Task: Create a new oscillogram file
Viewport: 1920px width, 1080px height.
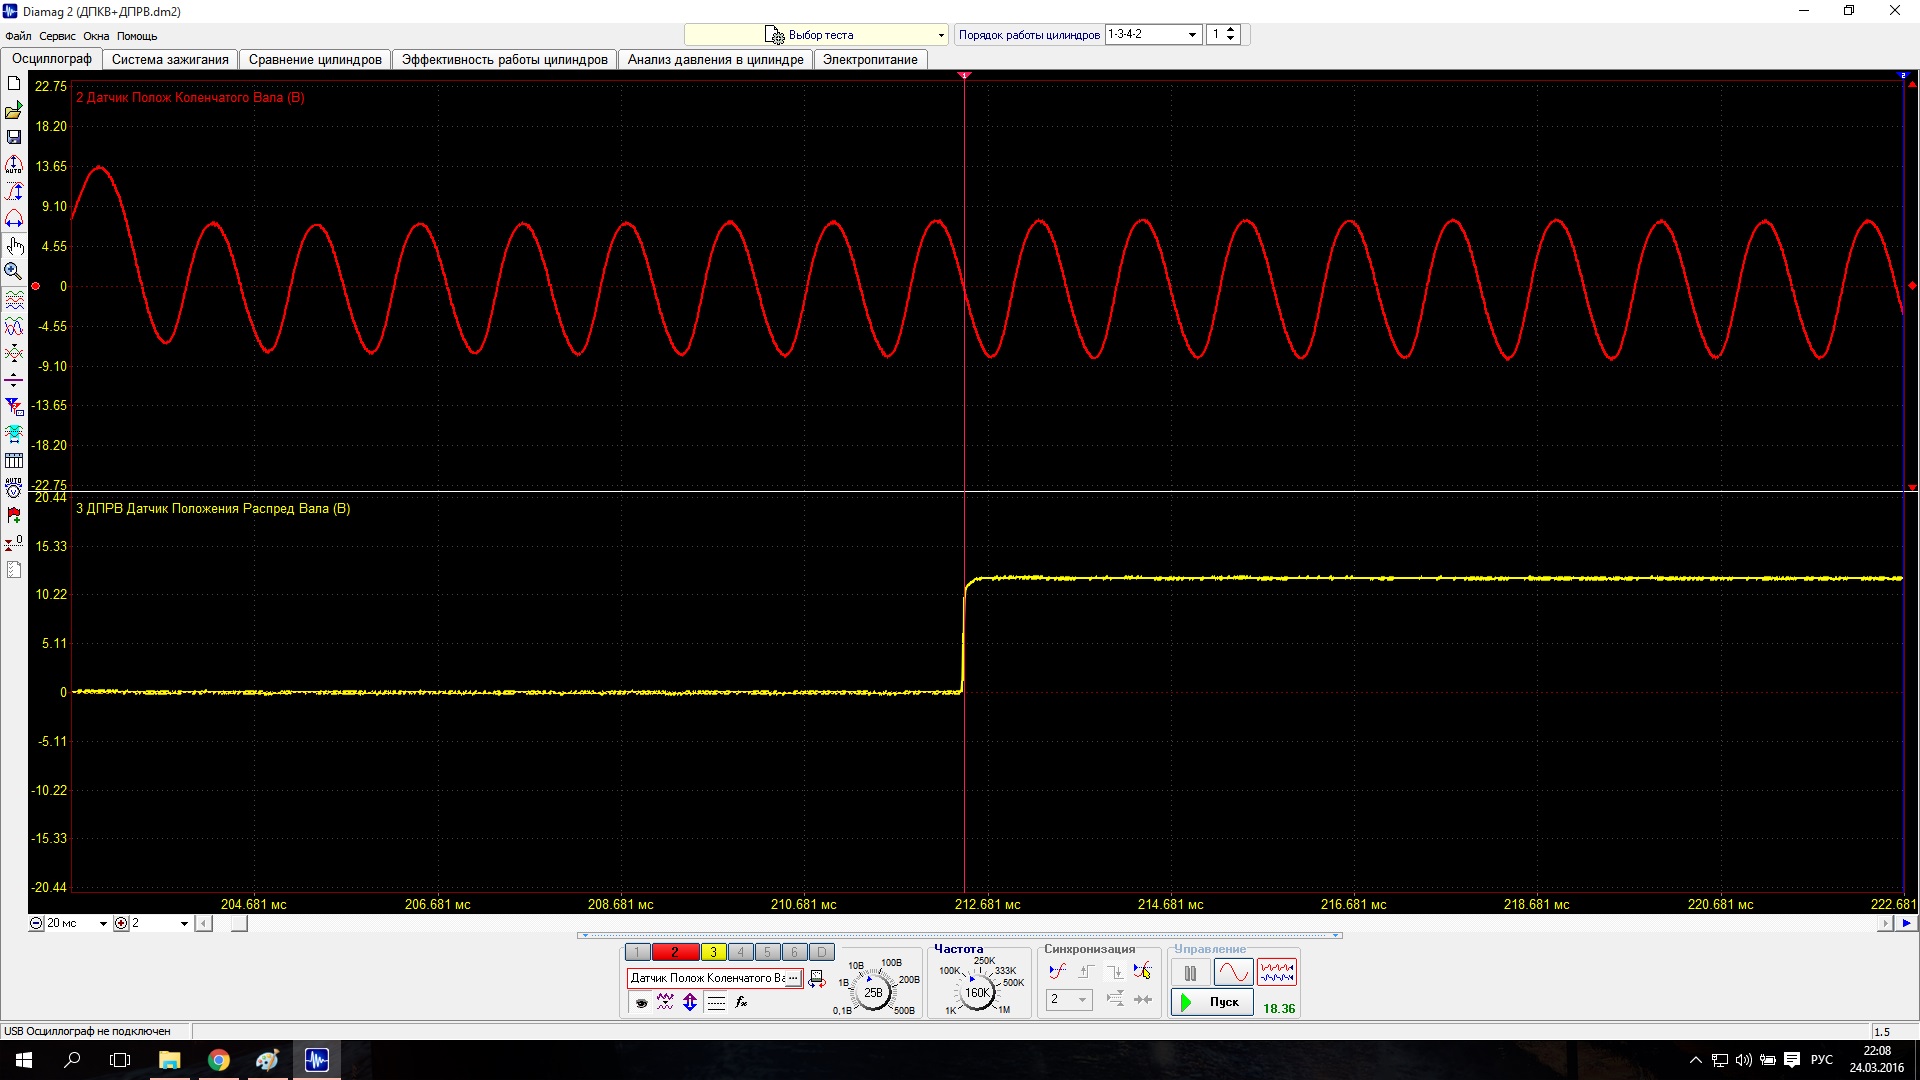Action: 14,84
